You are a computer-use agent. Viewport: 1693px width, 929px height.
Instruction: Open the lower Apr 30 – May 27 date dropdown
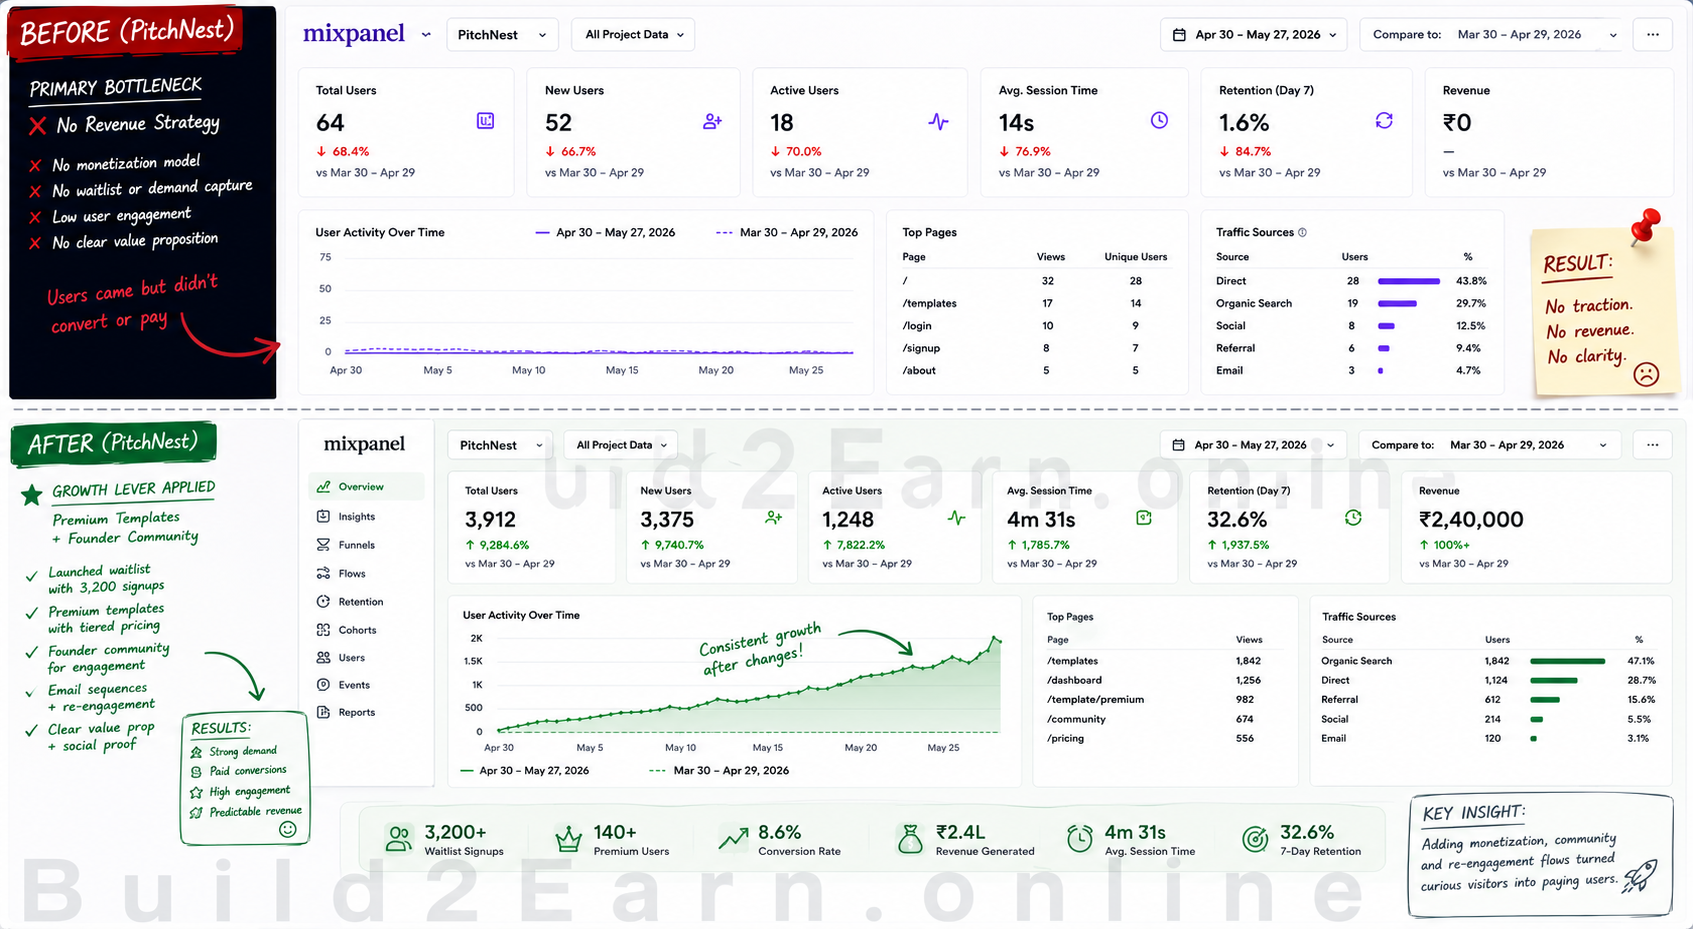click(x=1253, y=445)
